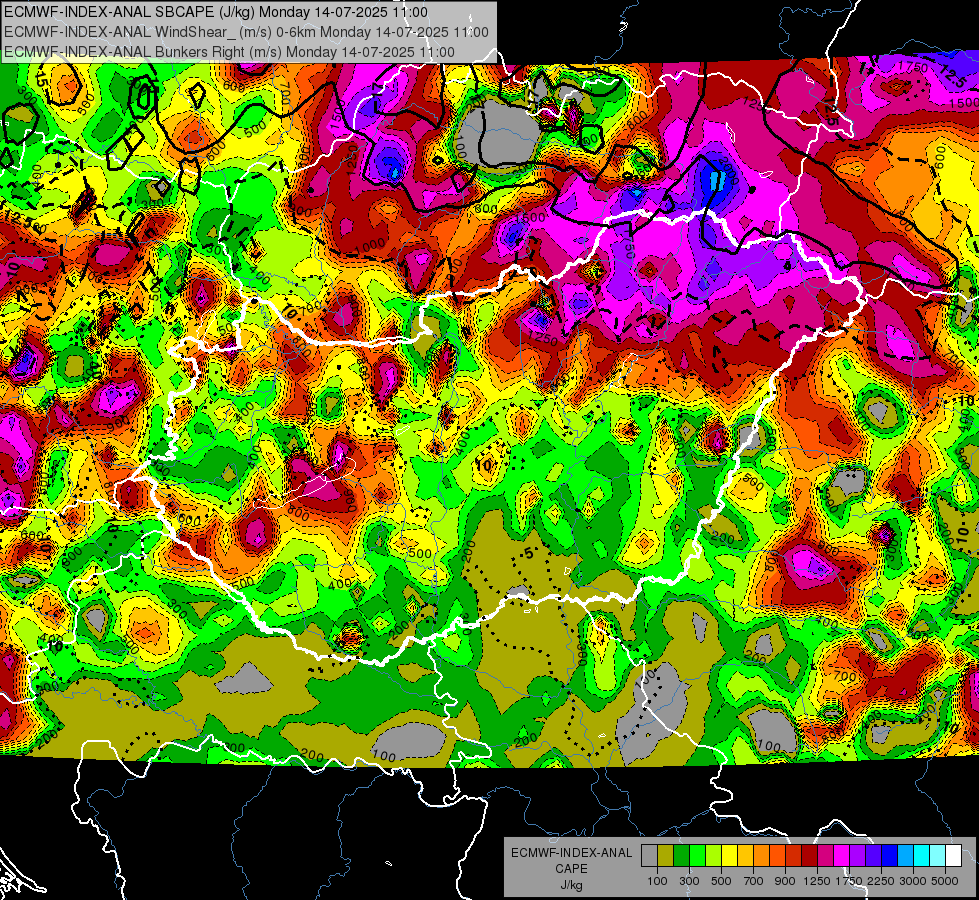
Task: Click the 1250 legend tick label
Action: point(817,881)
